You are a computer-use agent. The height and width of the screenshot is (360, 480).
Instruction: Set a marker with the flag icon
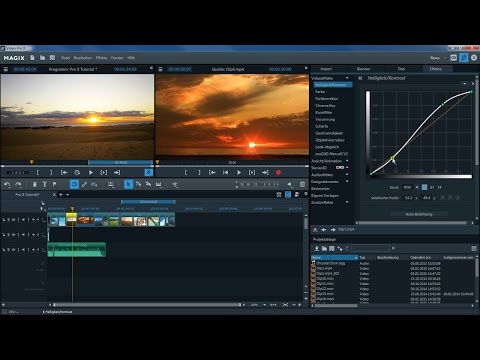(54, 184)
